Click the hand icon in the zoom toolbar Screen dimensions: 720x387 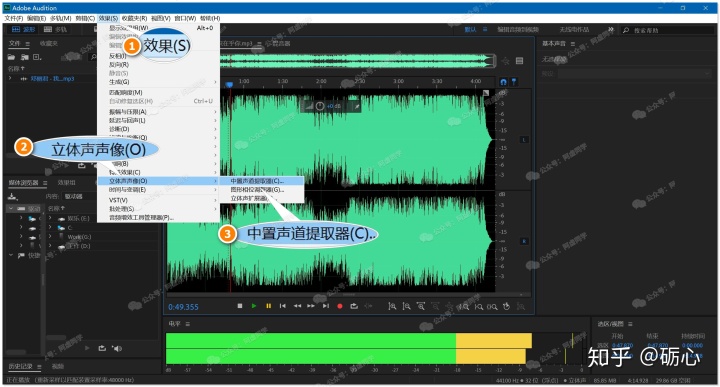click(506, 306)
